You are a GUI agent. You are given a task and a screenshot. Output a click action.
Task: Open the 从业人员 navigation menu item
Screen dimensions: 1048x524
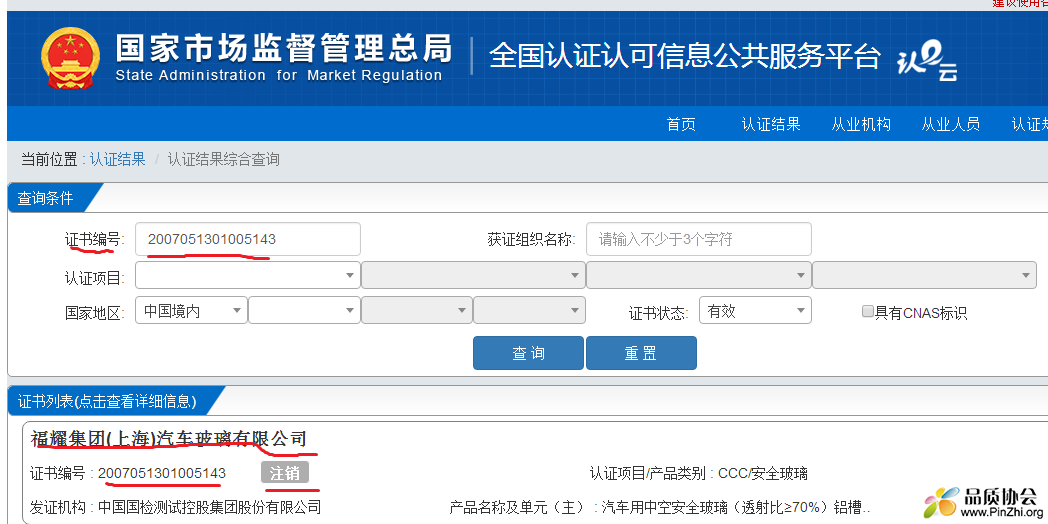coord(950,124)
